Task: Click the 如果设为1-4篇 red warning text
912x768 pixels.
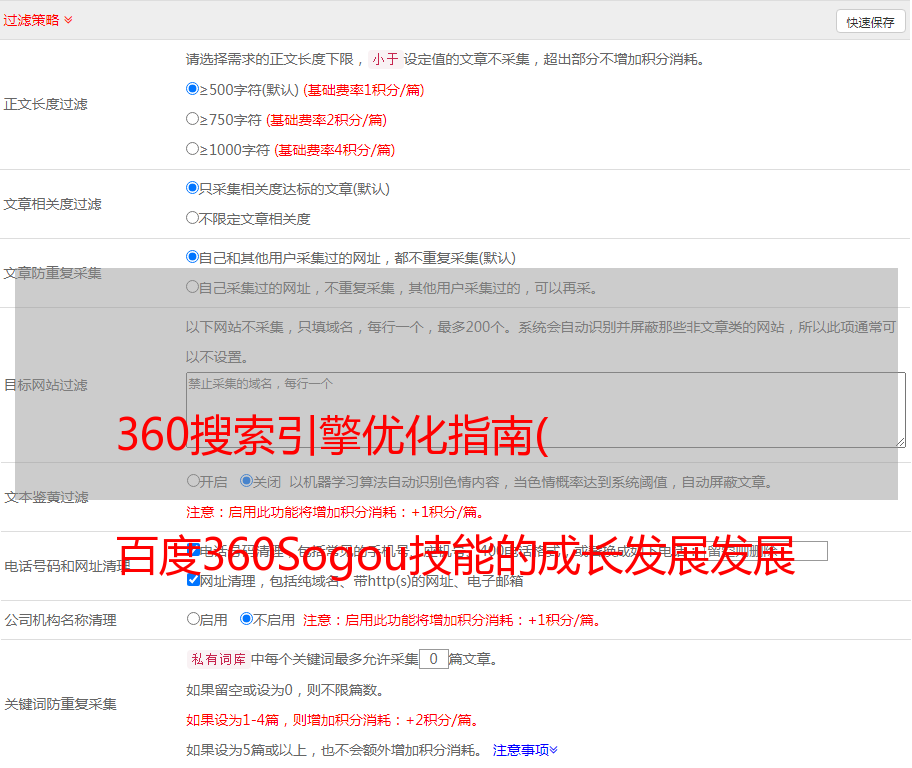Action: coord(334,720)
